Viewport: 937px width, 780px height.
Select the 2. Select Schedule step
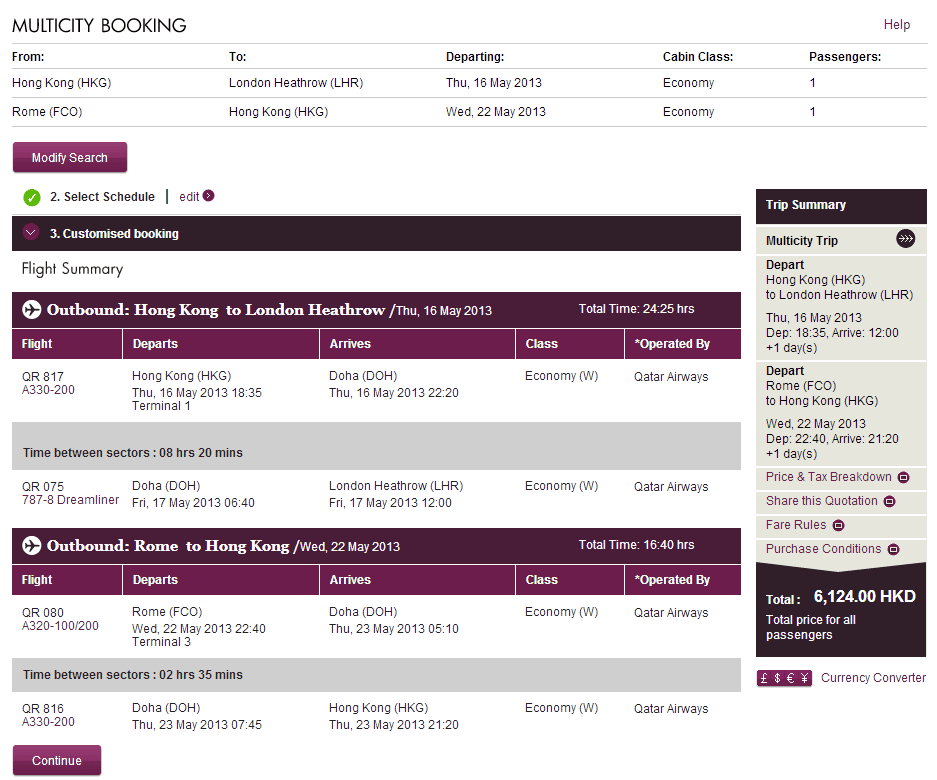click(x=102, y=197)
